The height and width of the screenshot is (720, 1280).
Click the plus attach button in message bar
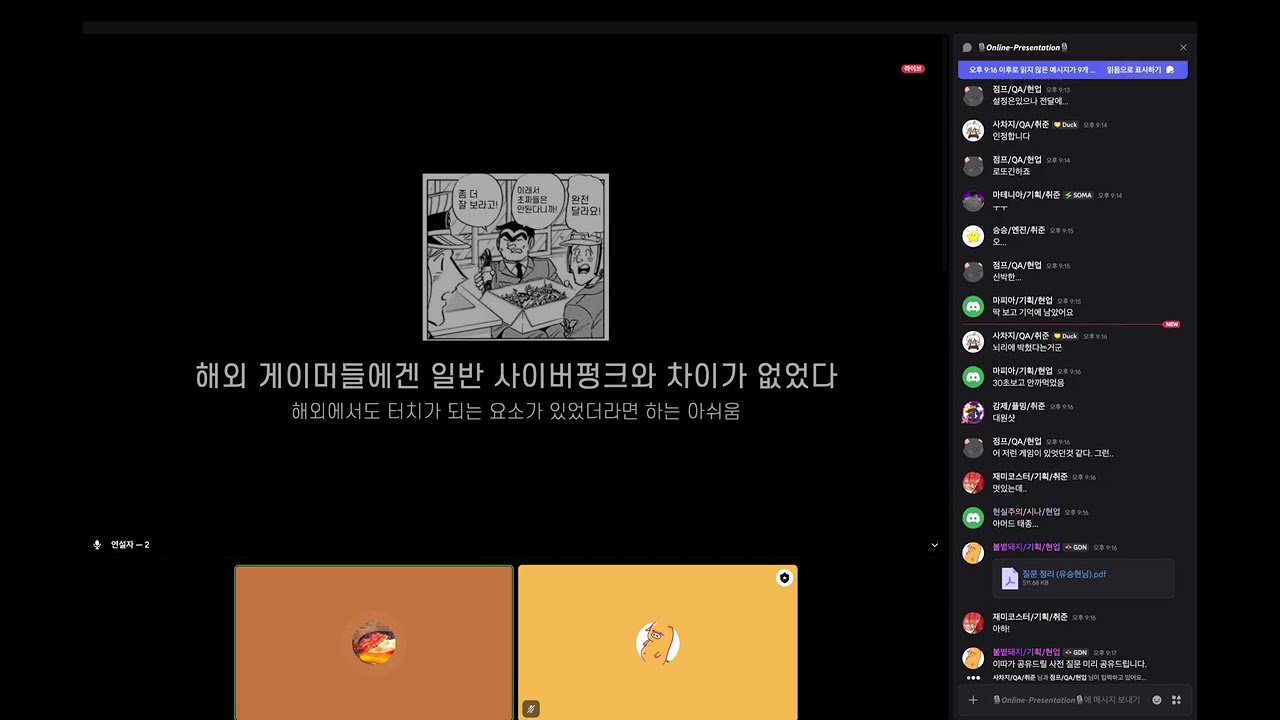[973, 700]
